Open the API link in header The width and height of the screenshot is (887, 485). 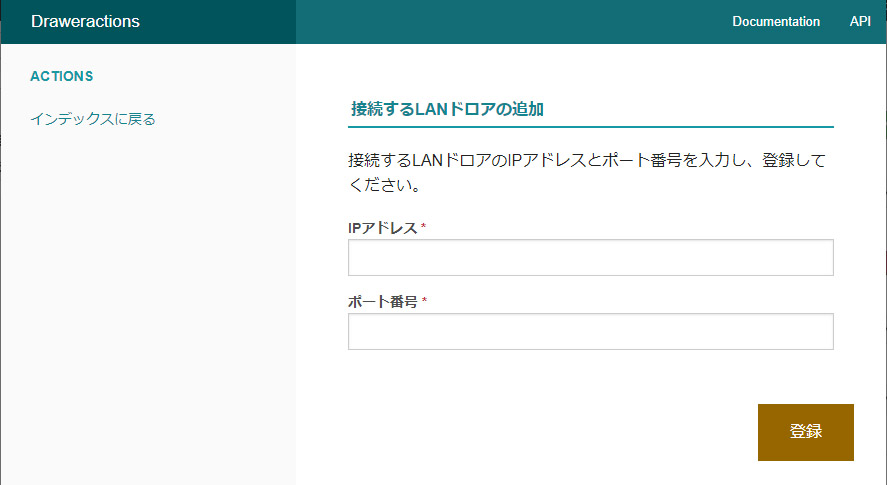[860, 22]
